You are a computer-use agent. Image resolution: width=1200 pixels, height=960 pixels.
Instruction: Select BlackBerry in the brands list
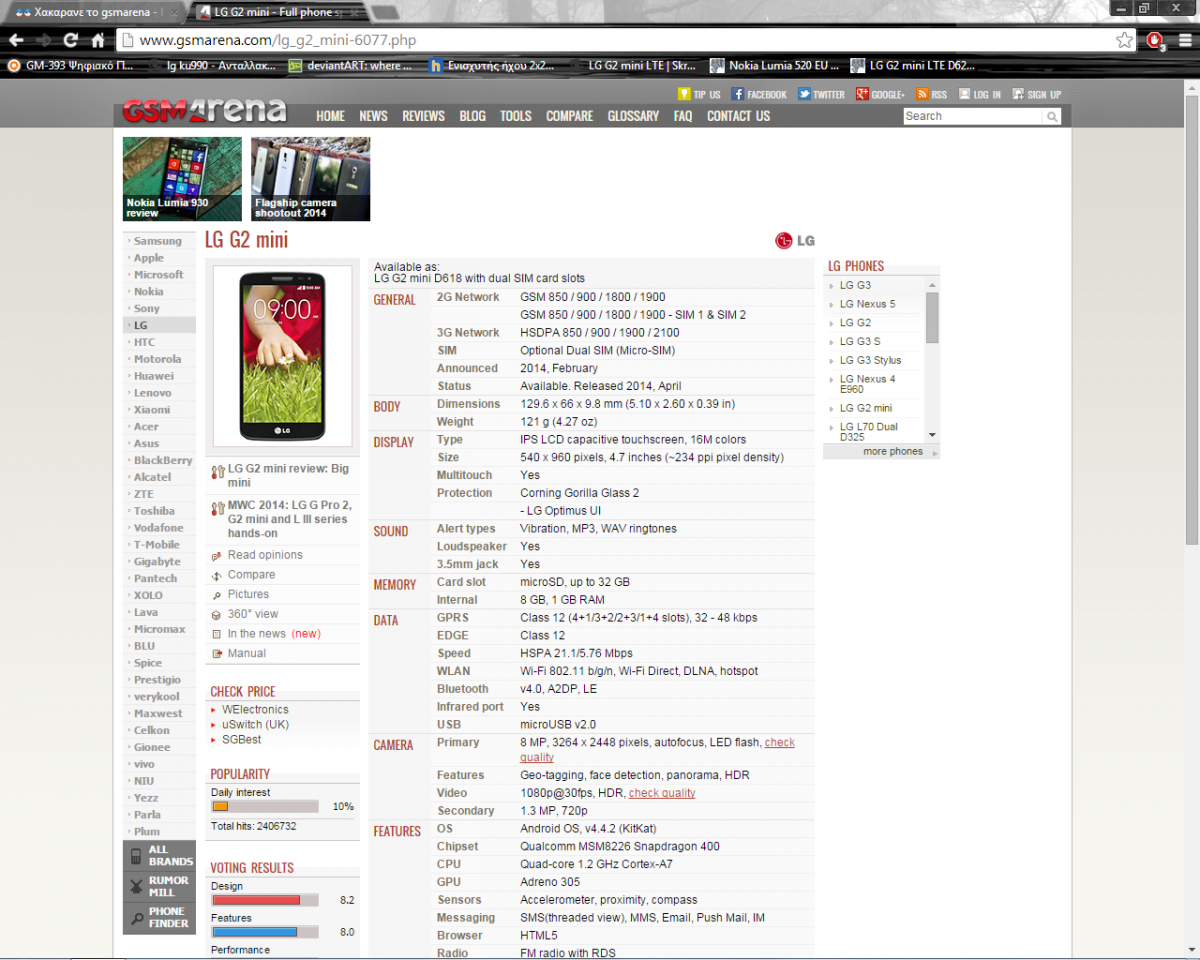pos(163,461)
